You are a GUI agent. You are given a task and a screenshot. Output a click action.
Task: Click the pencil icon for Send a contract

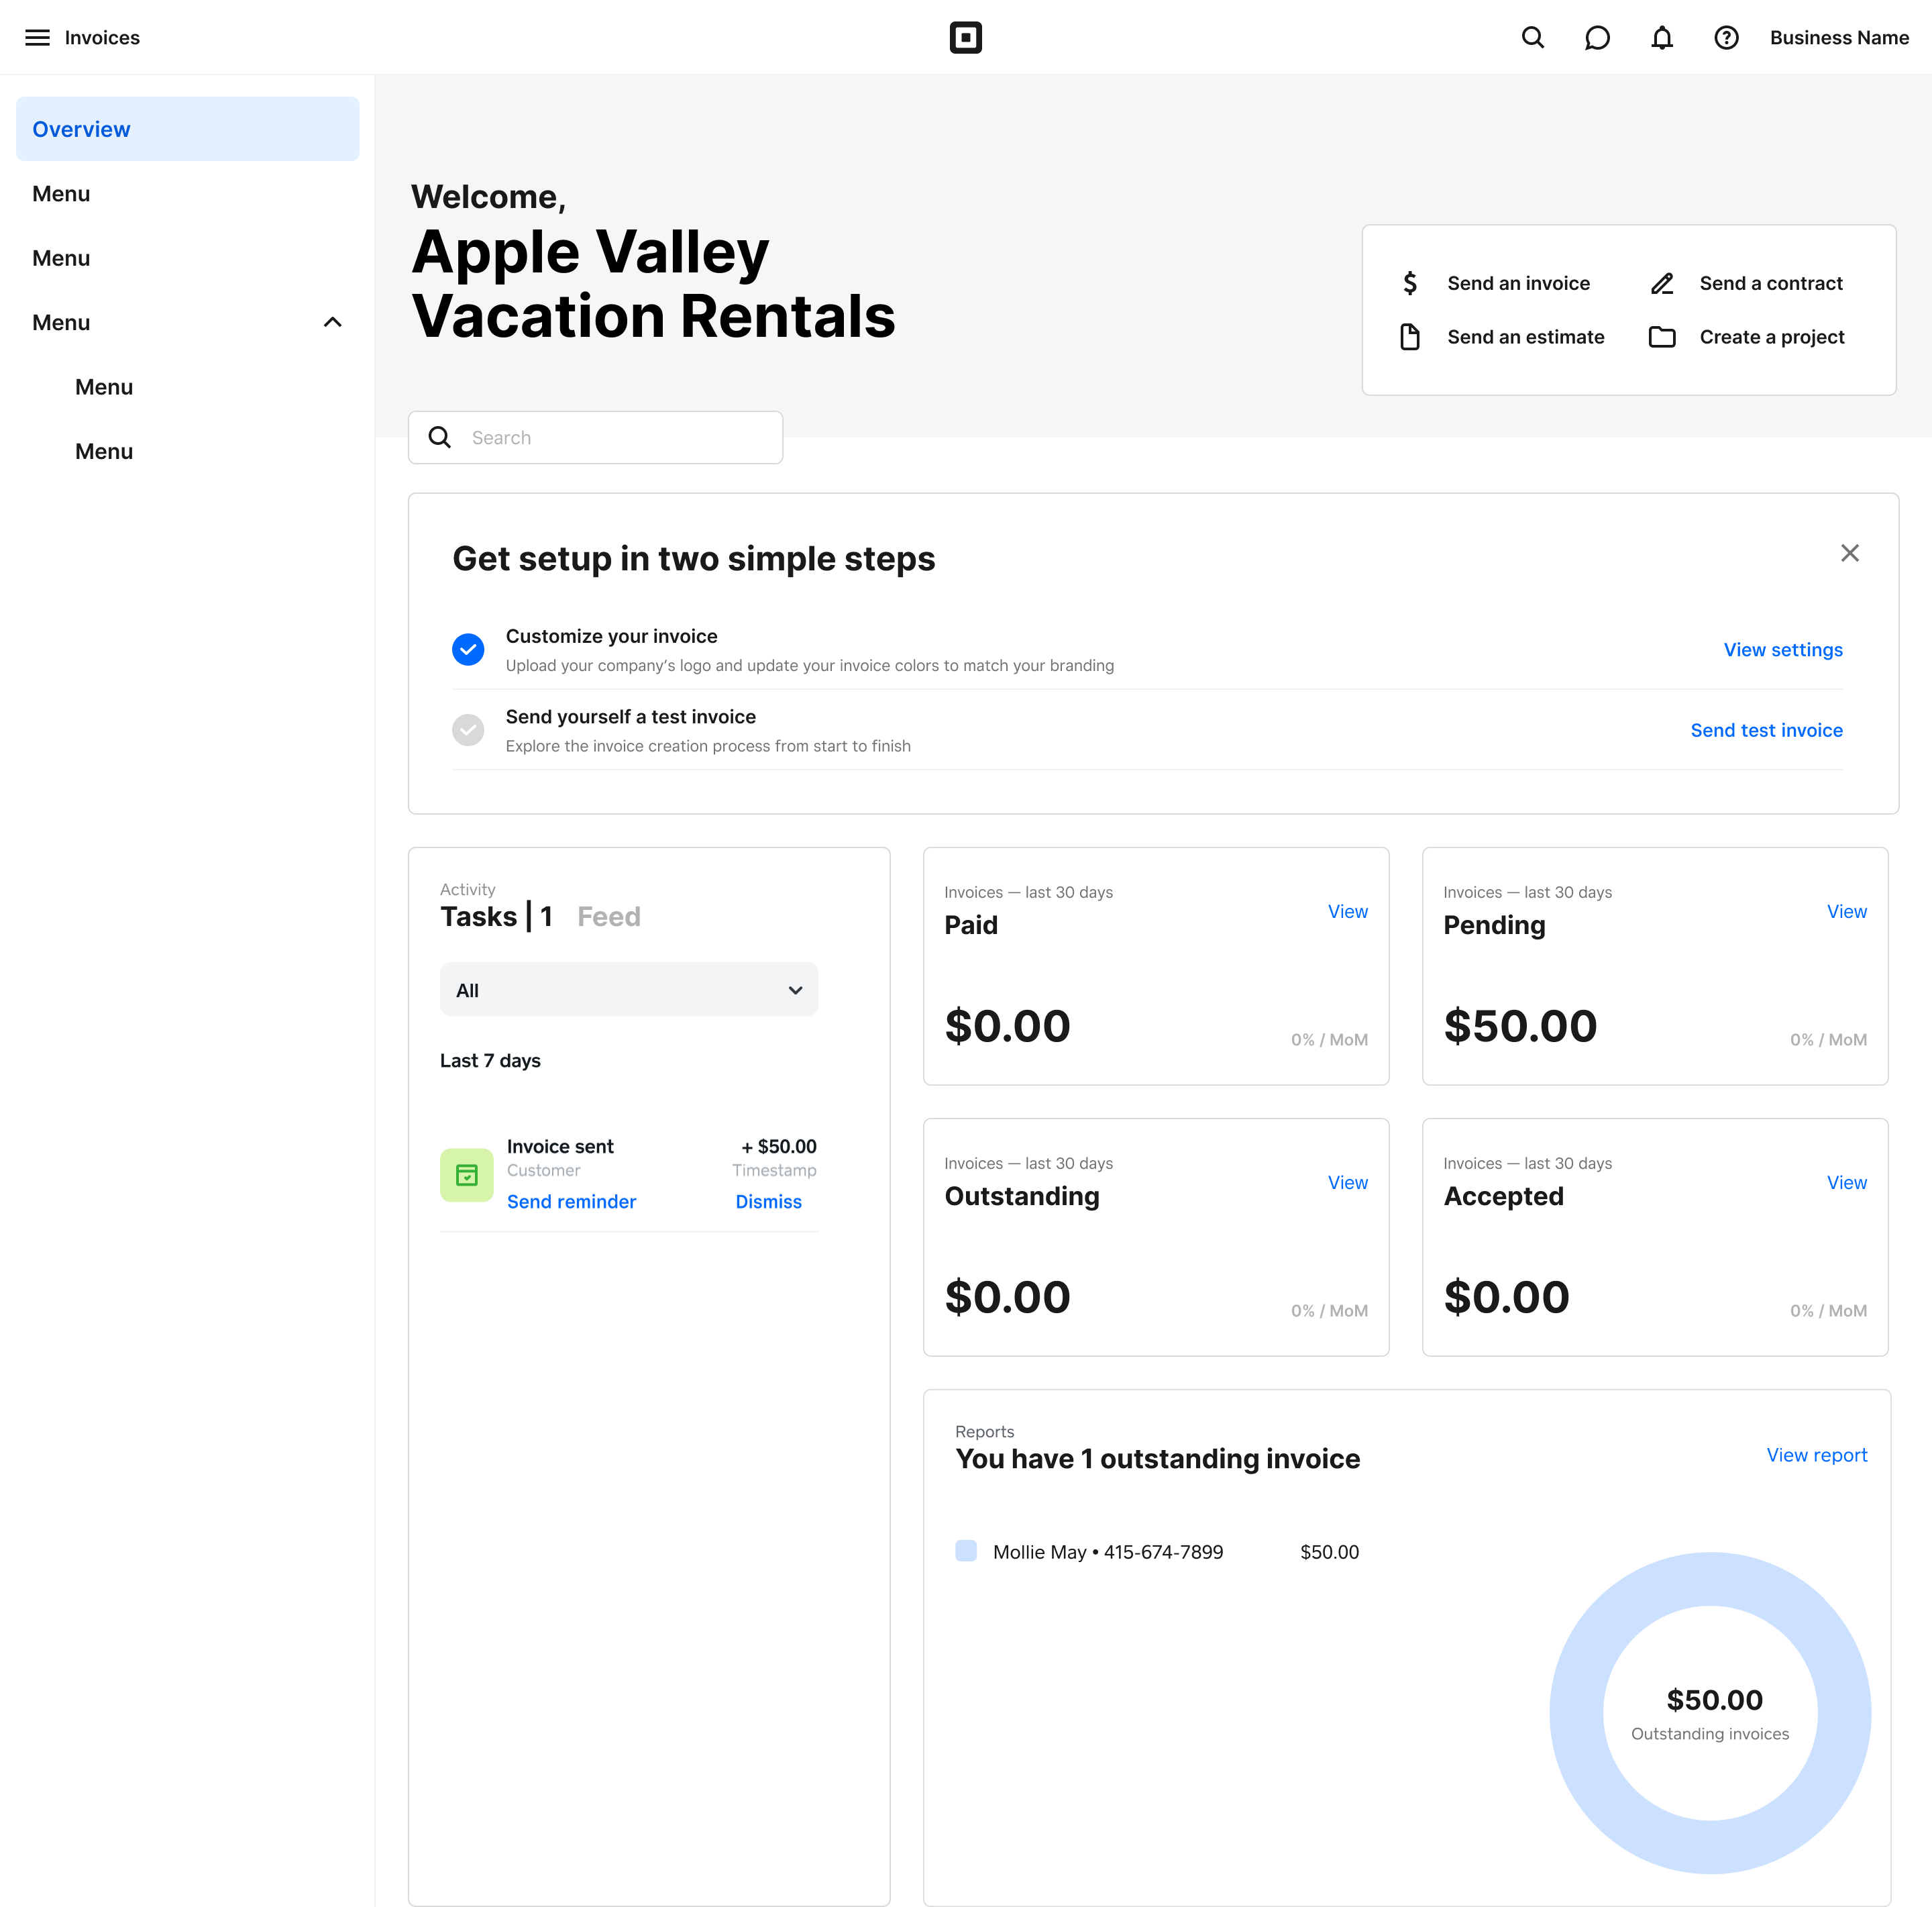[1661, 284]
